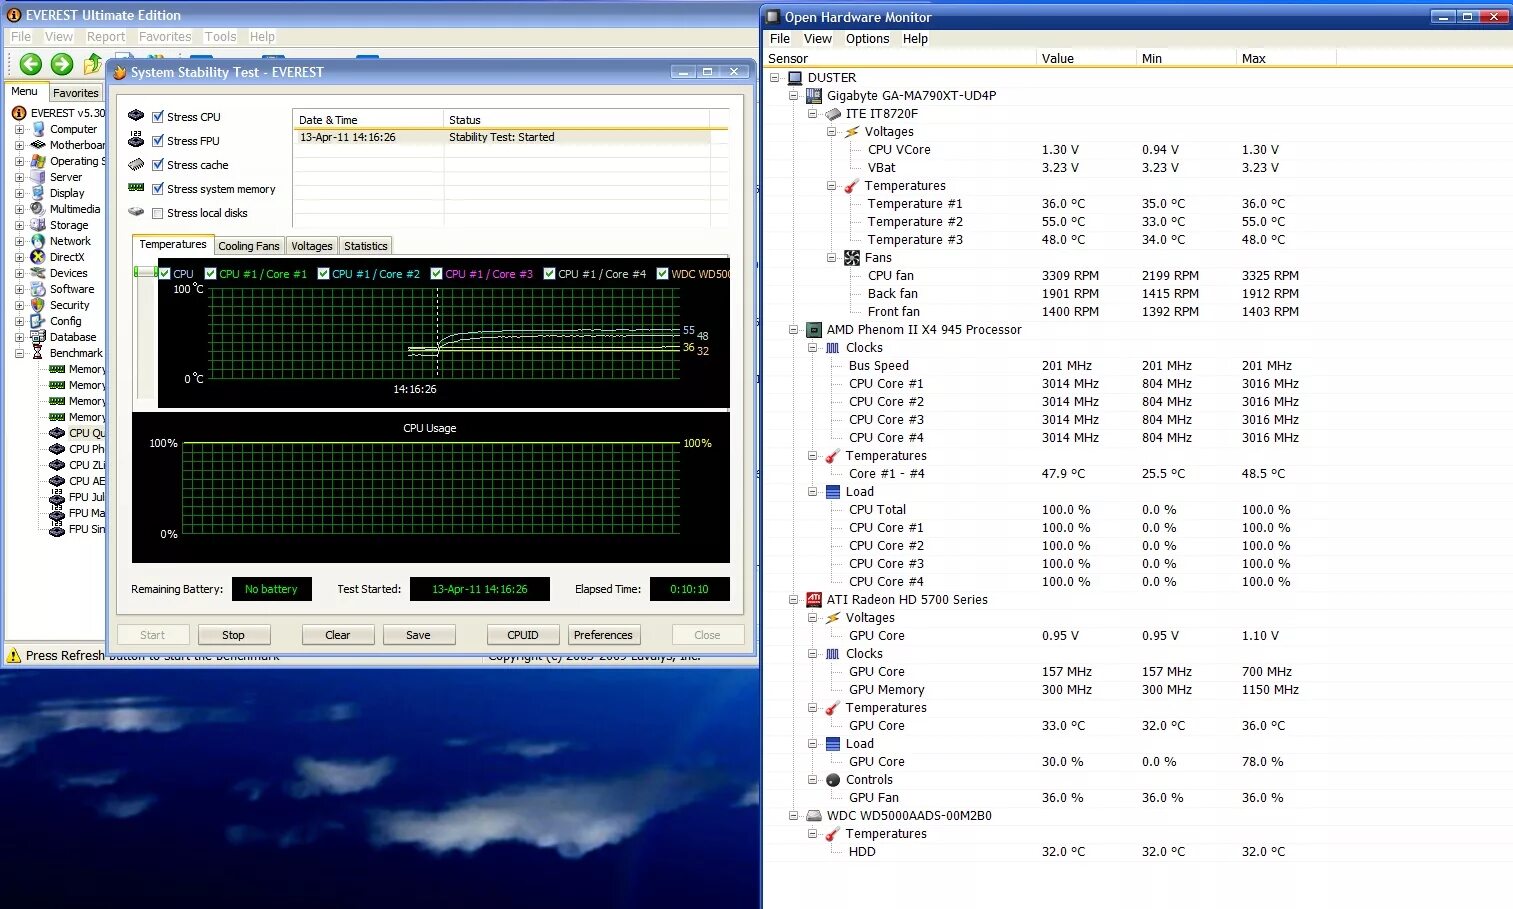
Task: Collapse the Gigabyte GA-MA790XT-UD4P node
Action: pyautogui.click(x=794, y=95)
